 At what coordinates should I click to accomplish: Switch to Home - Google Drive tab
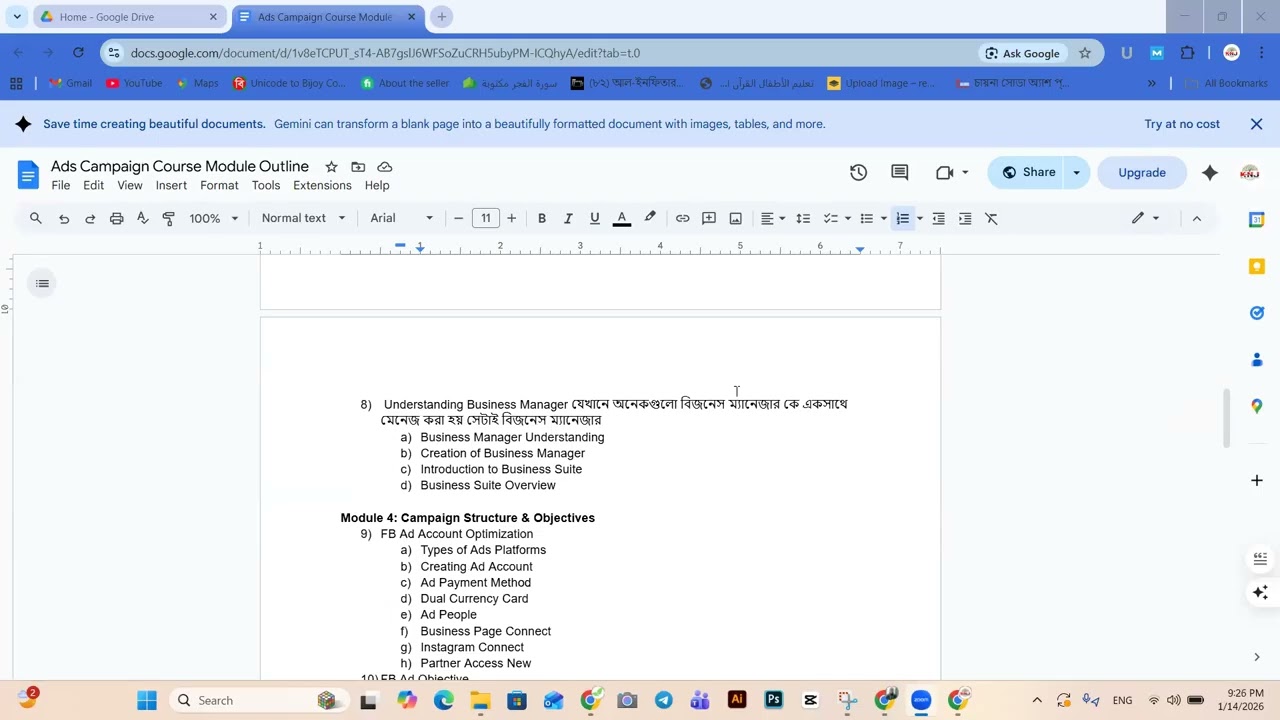coord(129,17)
